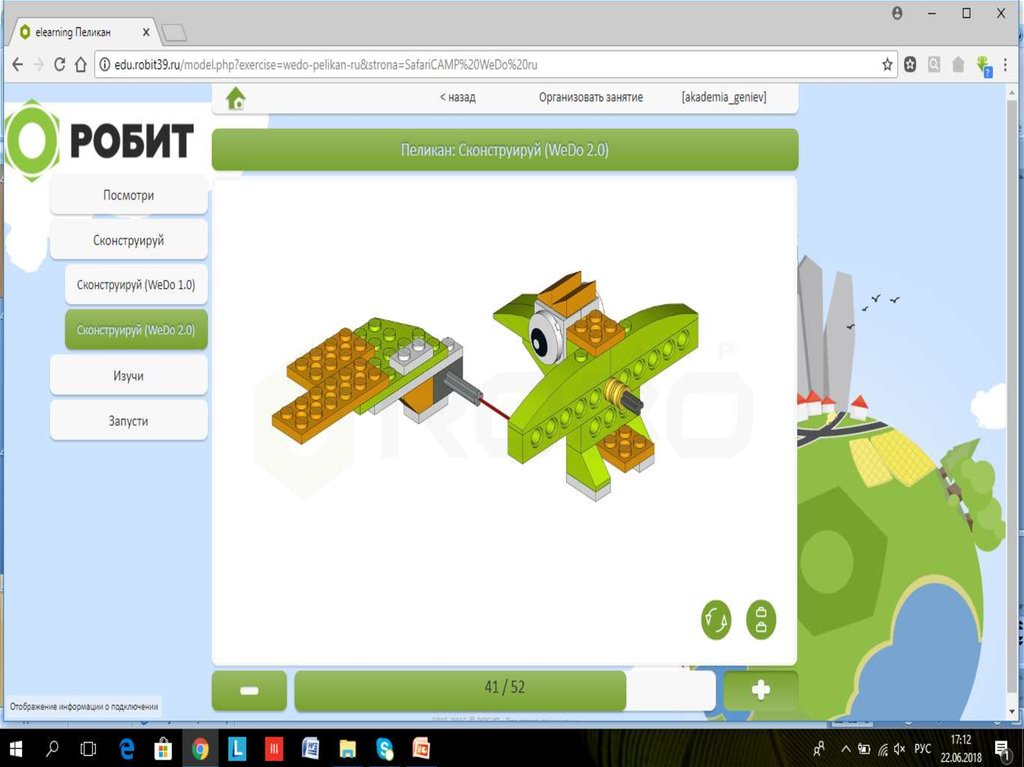Screen dimensions: 1024x767
Task: Open the Запусти section
Action: click(129, 421)
